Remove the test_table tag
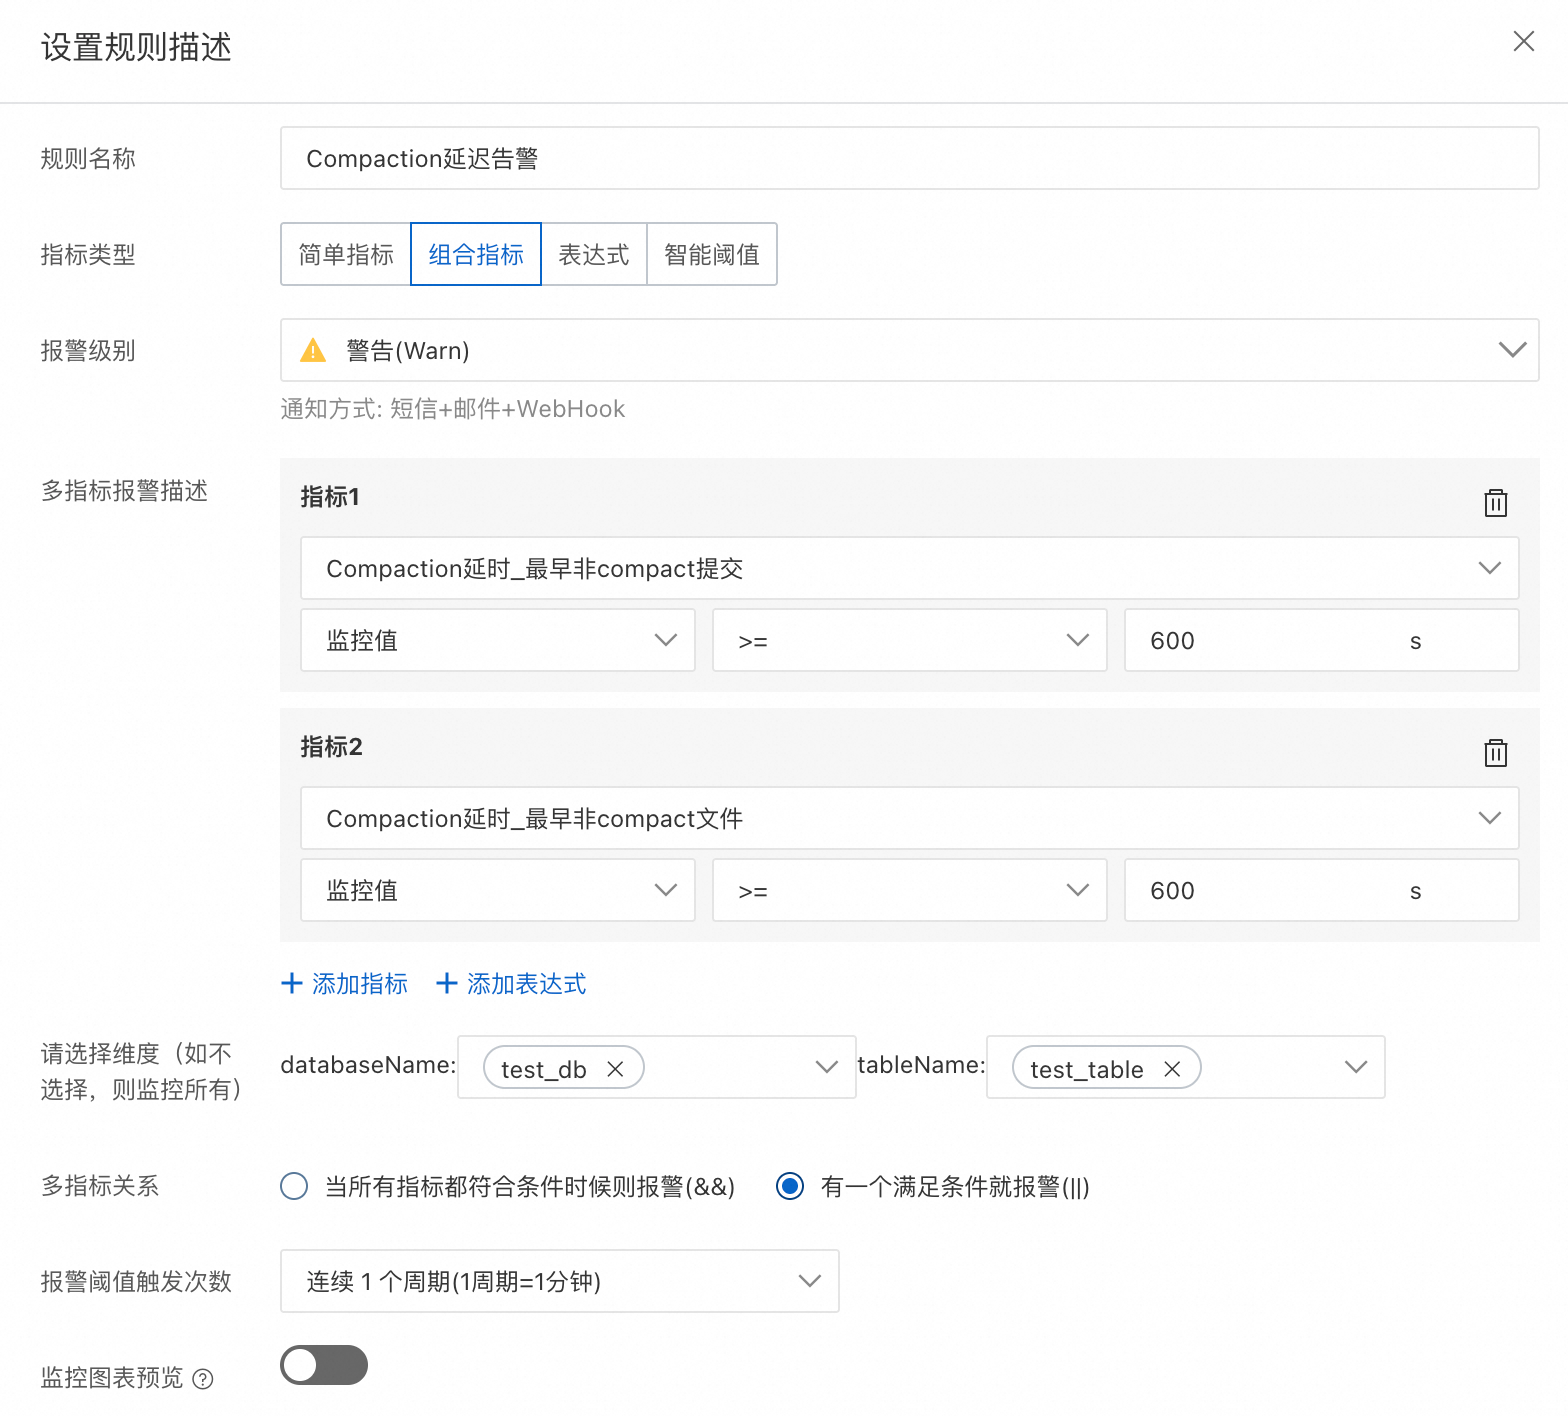Image resolution: width=1568 pixels, height=1416 pixels. [1173, 1069]
